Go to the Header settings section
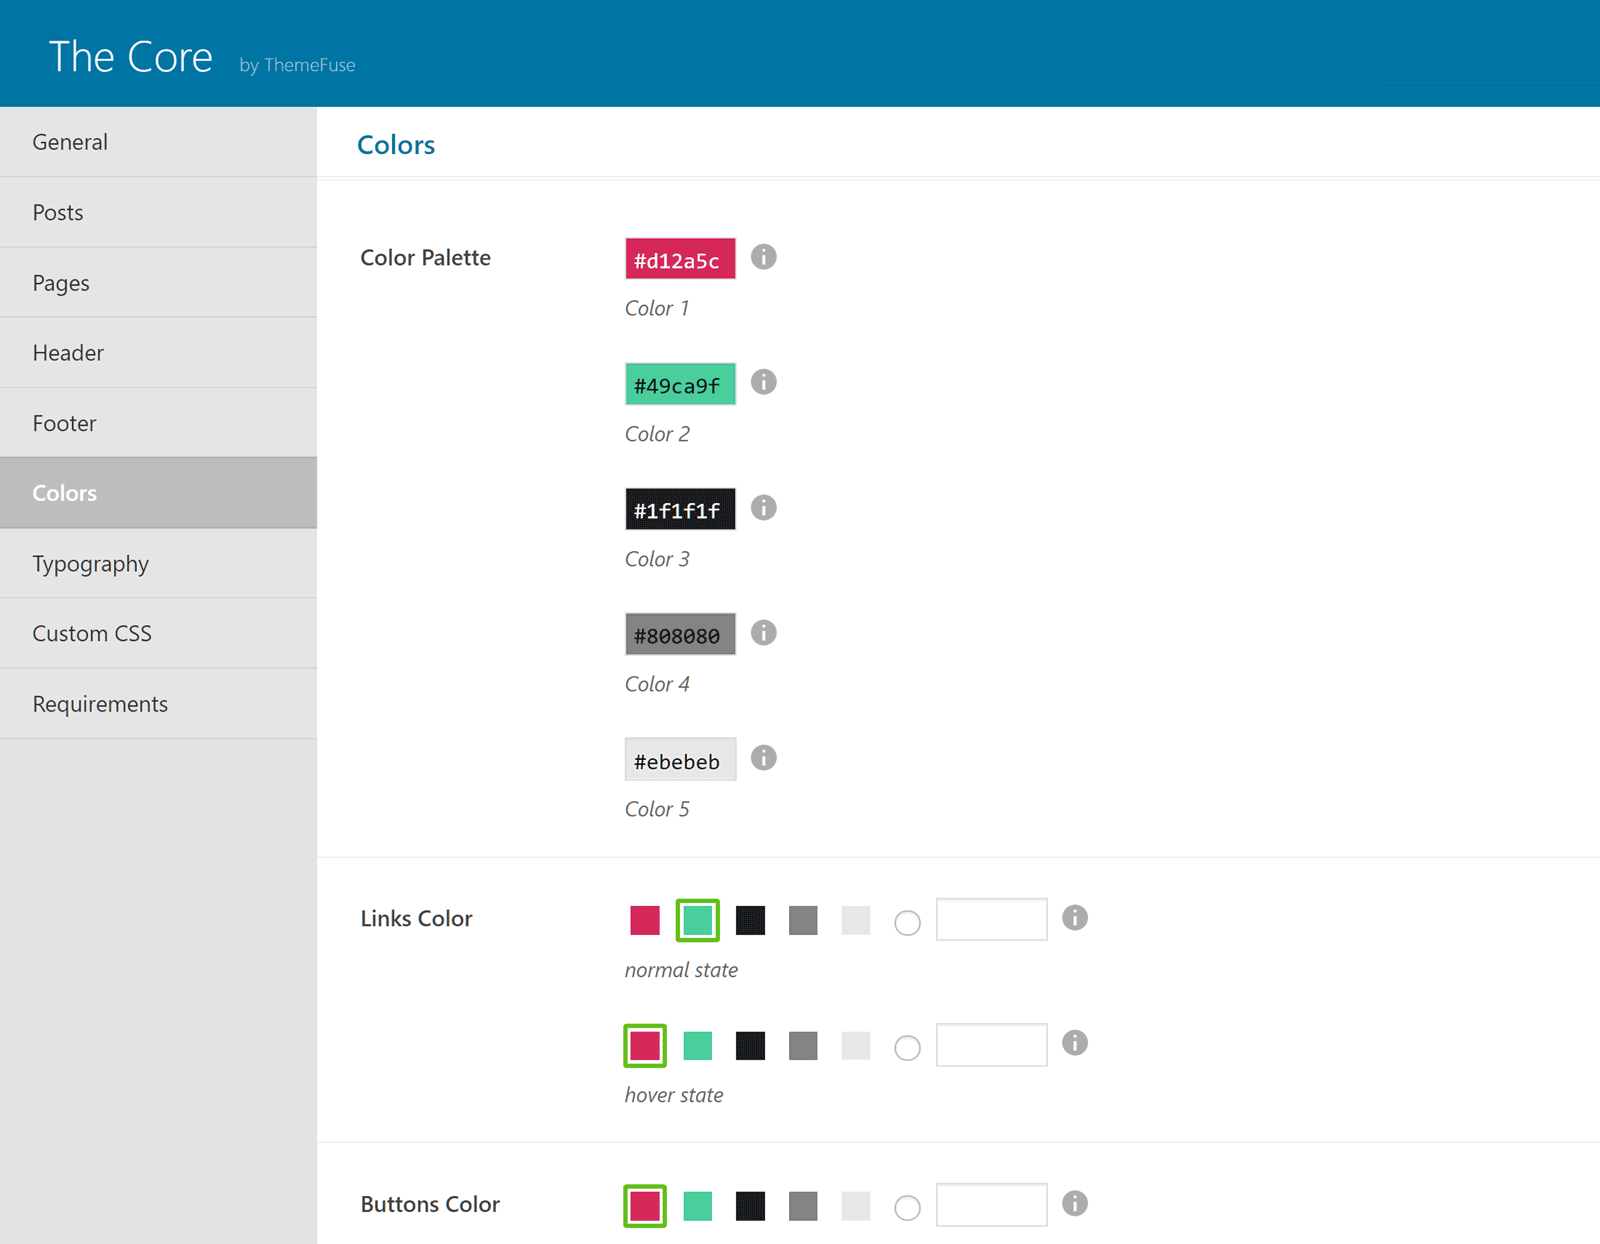The width and height of the screenshot is (1600, 1244). tap(68, 353)
